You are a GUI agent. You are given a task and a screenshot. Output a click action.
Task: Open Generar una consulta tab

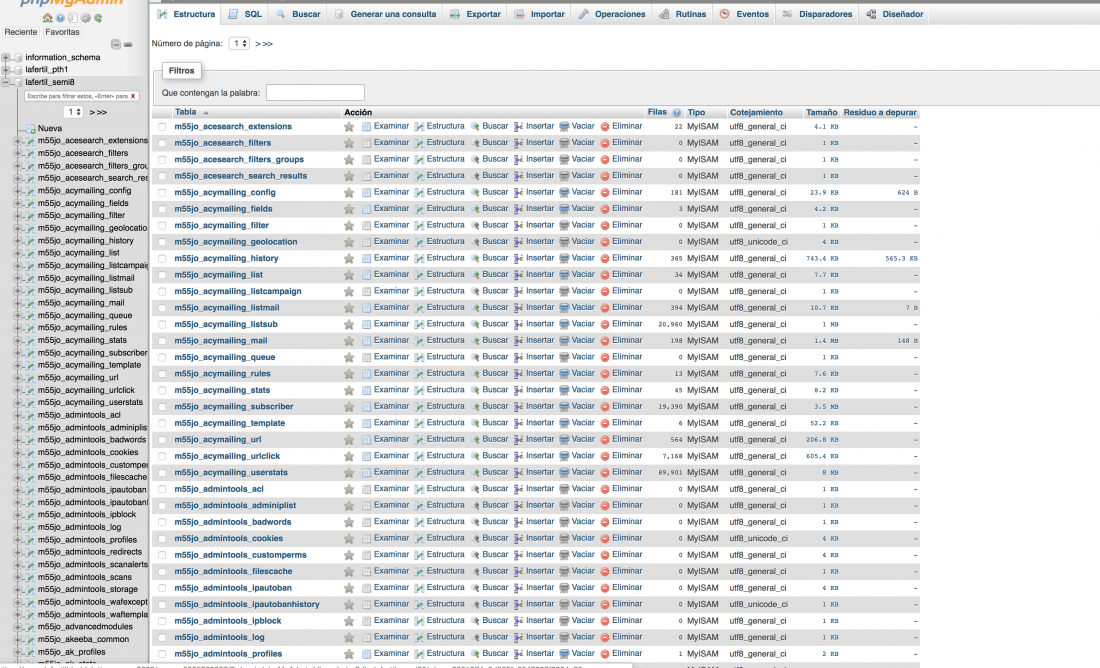tap(385, 14)
